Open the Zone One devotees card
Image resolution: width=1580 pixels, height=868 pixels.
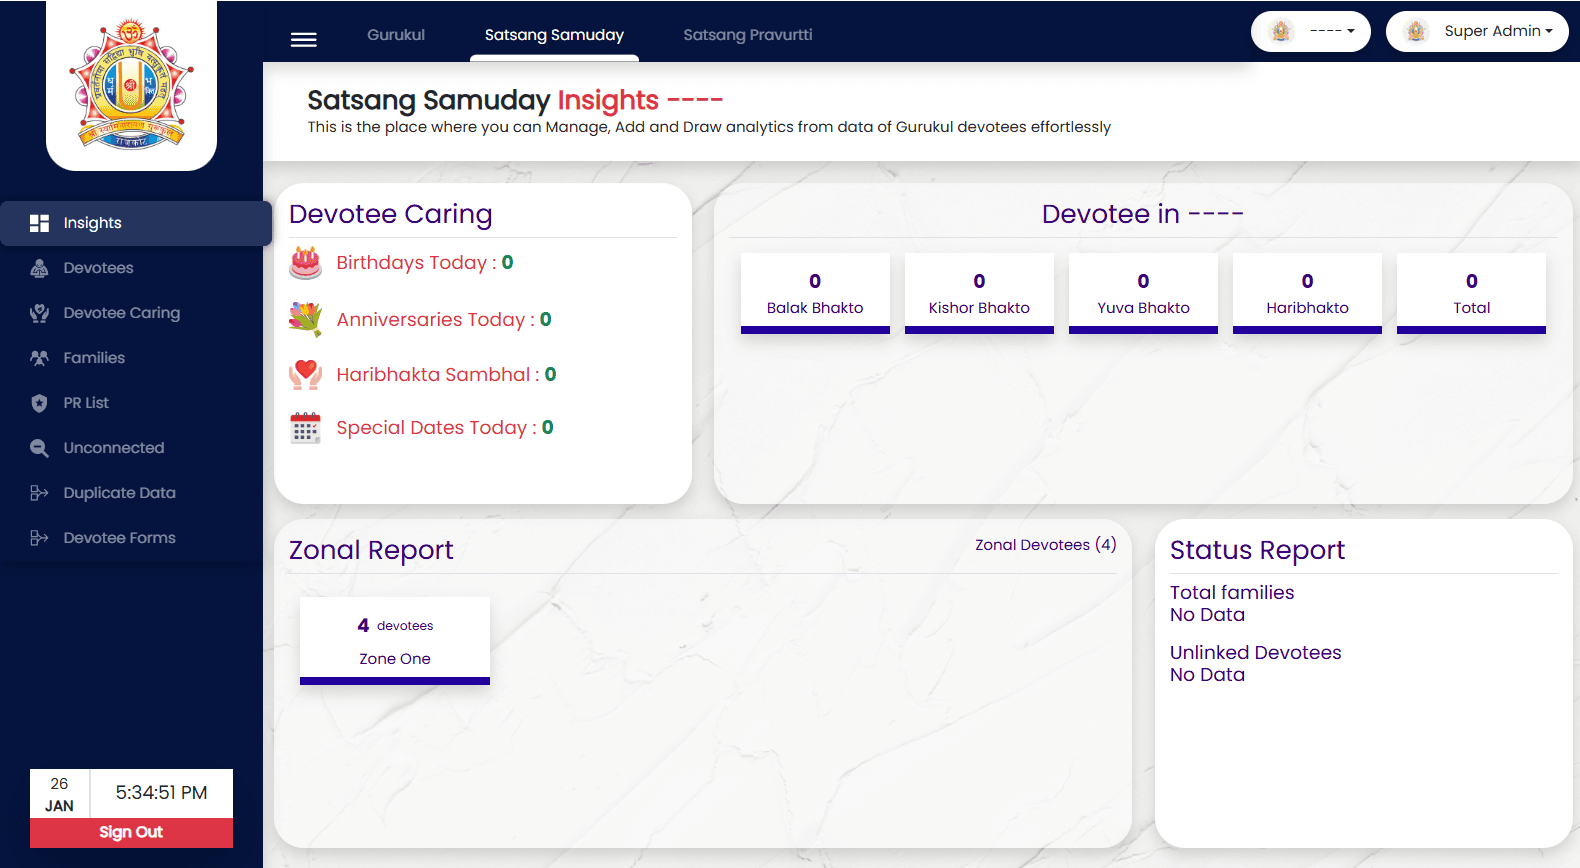click(395, 640)
